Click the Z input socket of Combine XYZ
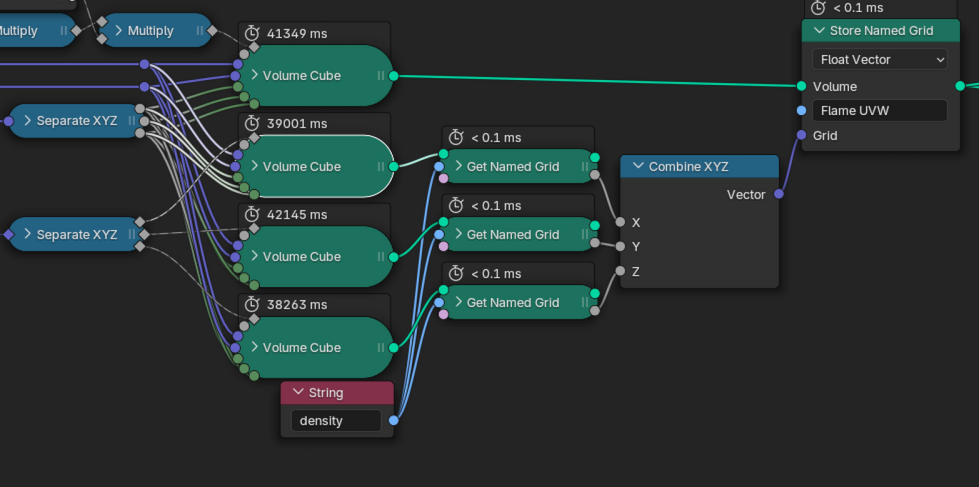 [620, 271]
